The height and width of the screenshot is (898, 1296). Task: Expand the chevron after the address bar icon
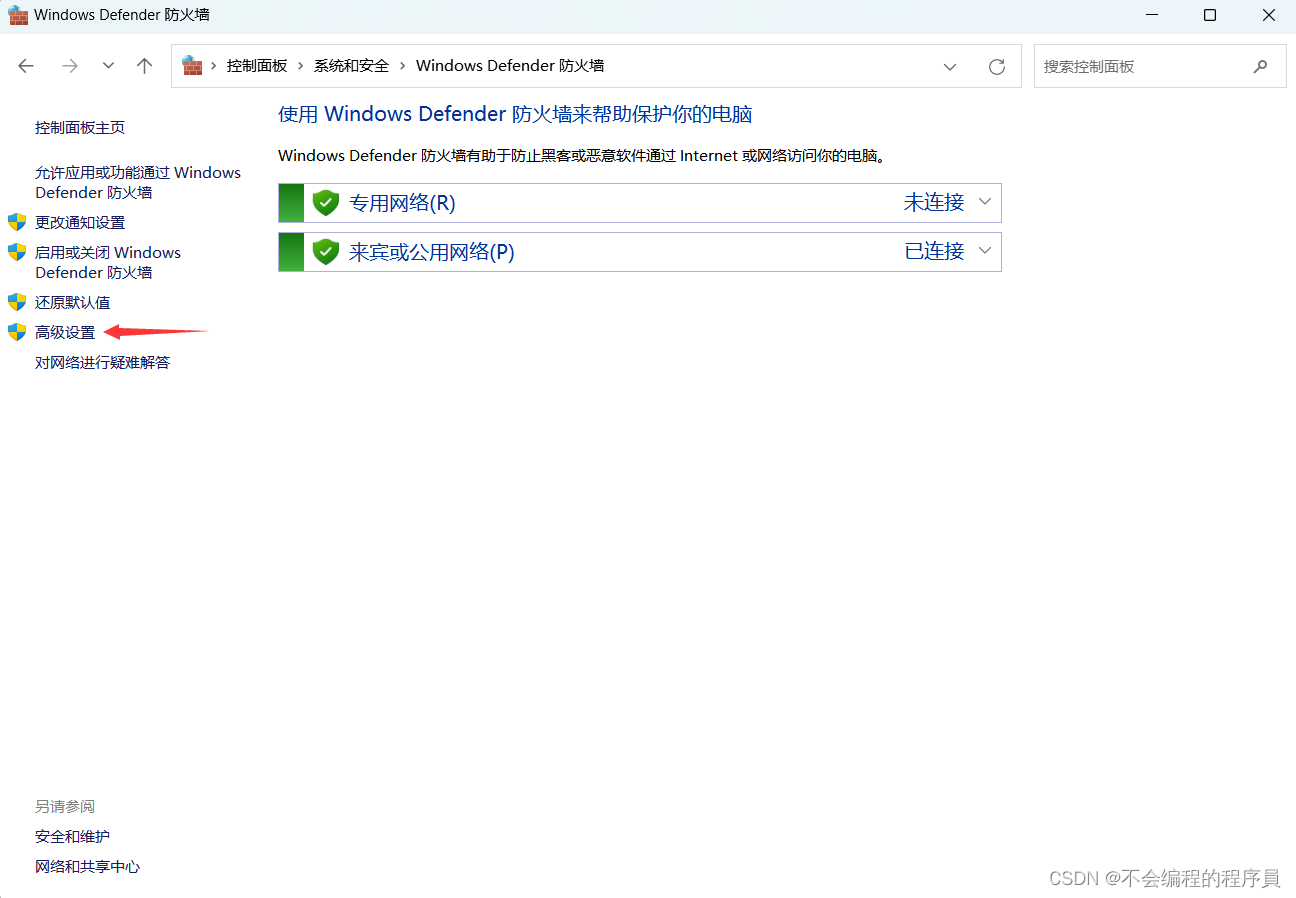[x=213, y=66]
